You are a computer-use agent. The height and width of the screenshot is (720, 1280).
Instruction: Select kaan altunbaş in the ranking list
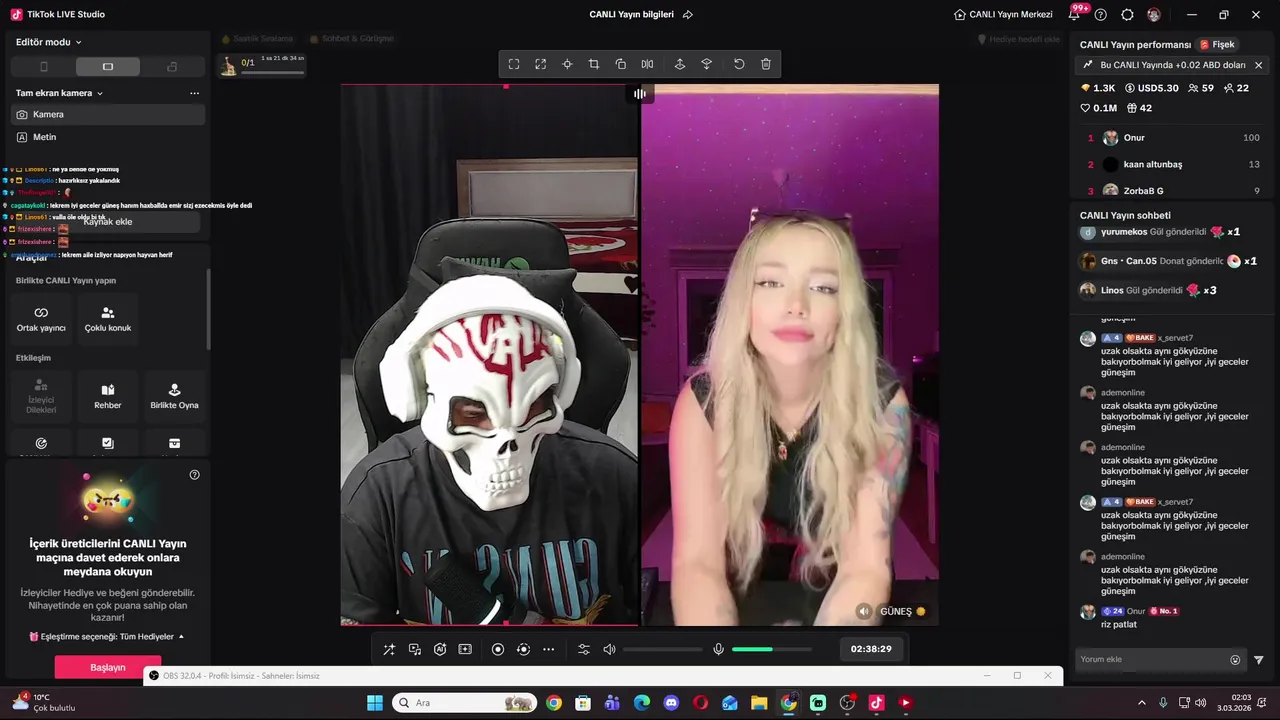(1173, 164)
